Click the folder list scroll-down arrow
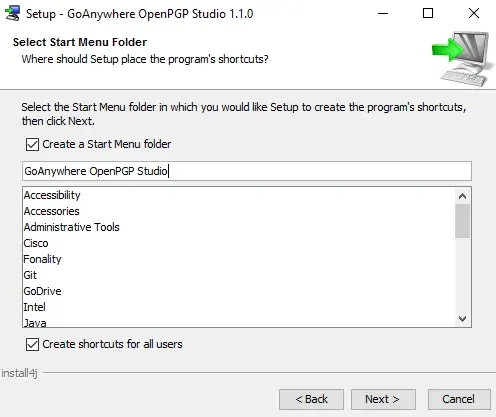The height and width of the screenshot is (417, 496). click(462, 319)
